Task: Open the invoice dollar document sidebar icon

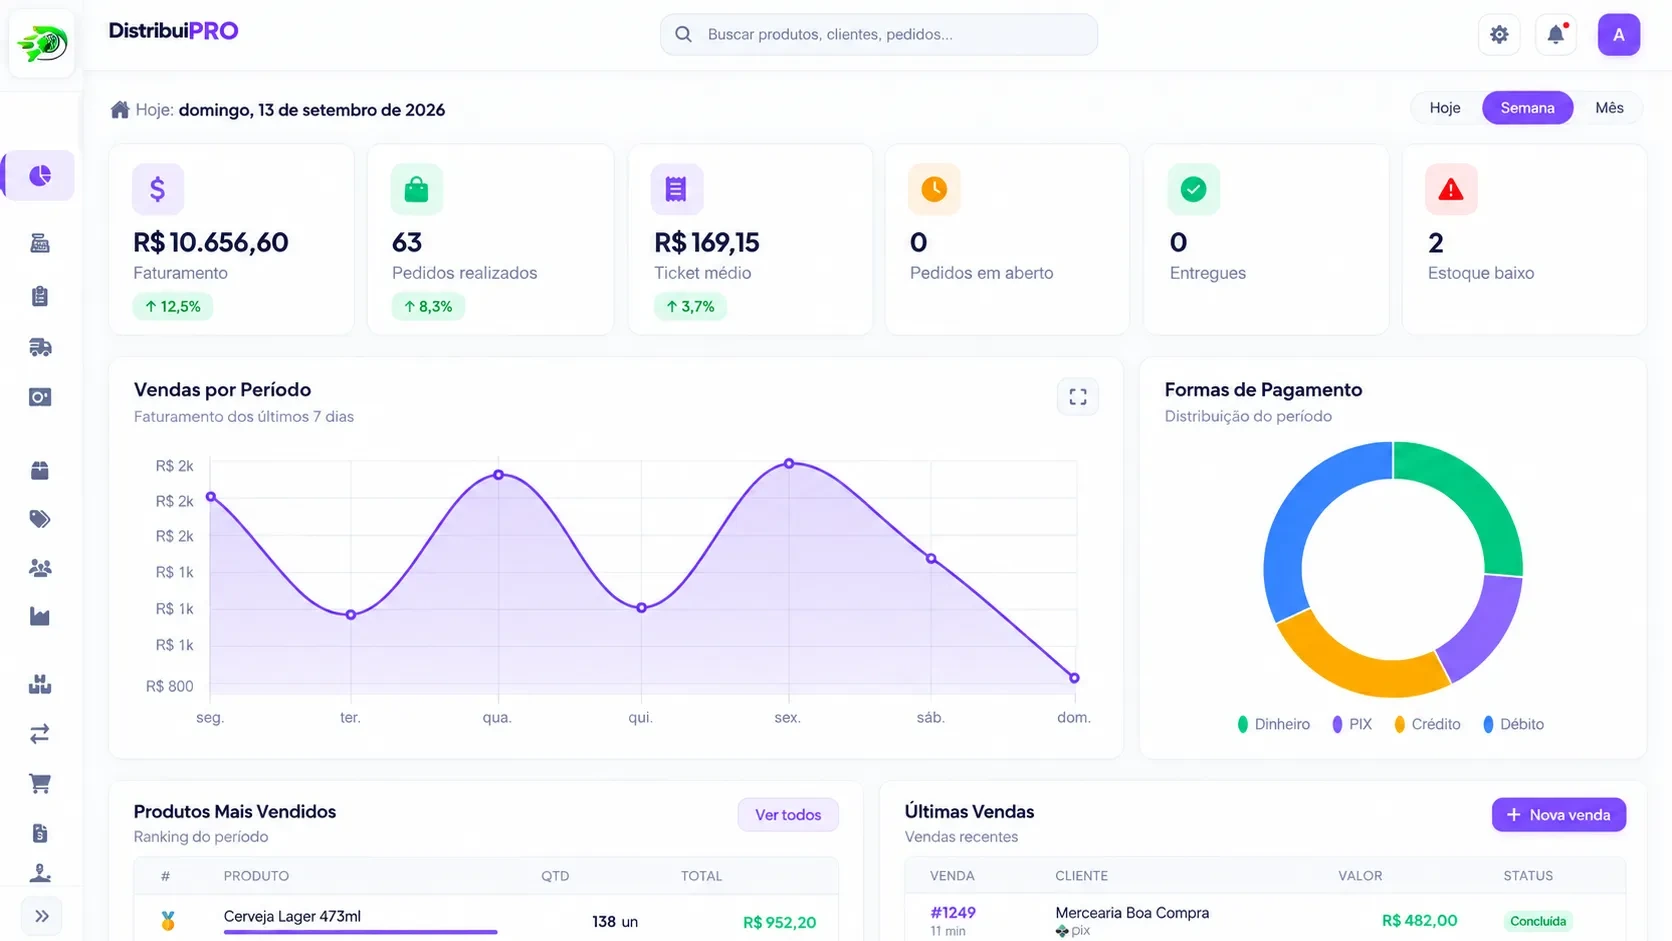Action: pyautogui.click(x=40, y=833)
